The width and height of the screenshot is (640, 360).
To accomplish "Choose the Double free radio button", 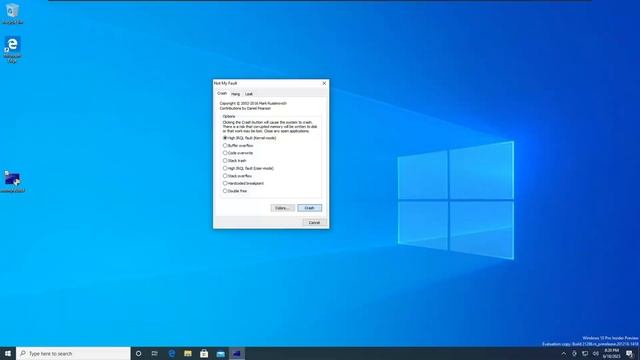I will pos(235,191).
